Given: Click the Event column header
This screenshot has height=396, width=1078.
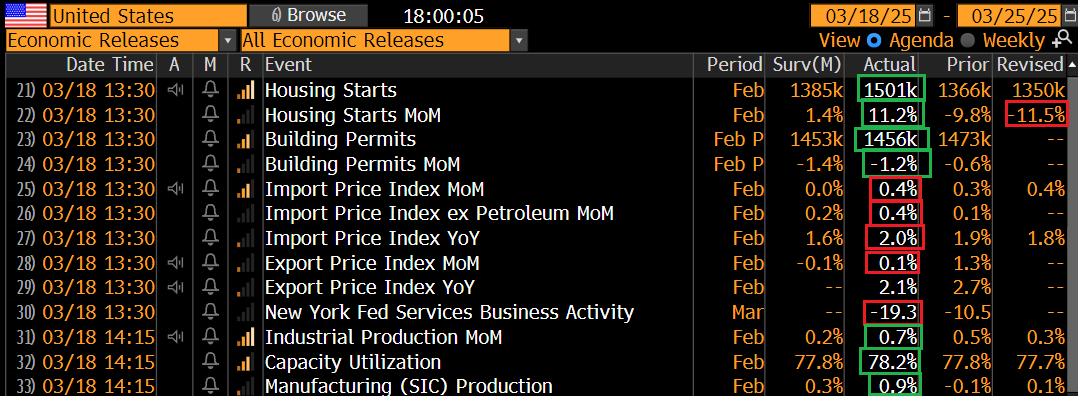Looking at the screenshot, I should point(289,65).
